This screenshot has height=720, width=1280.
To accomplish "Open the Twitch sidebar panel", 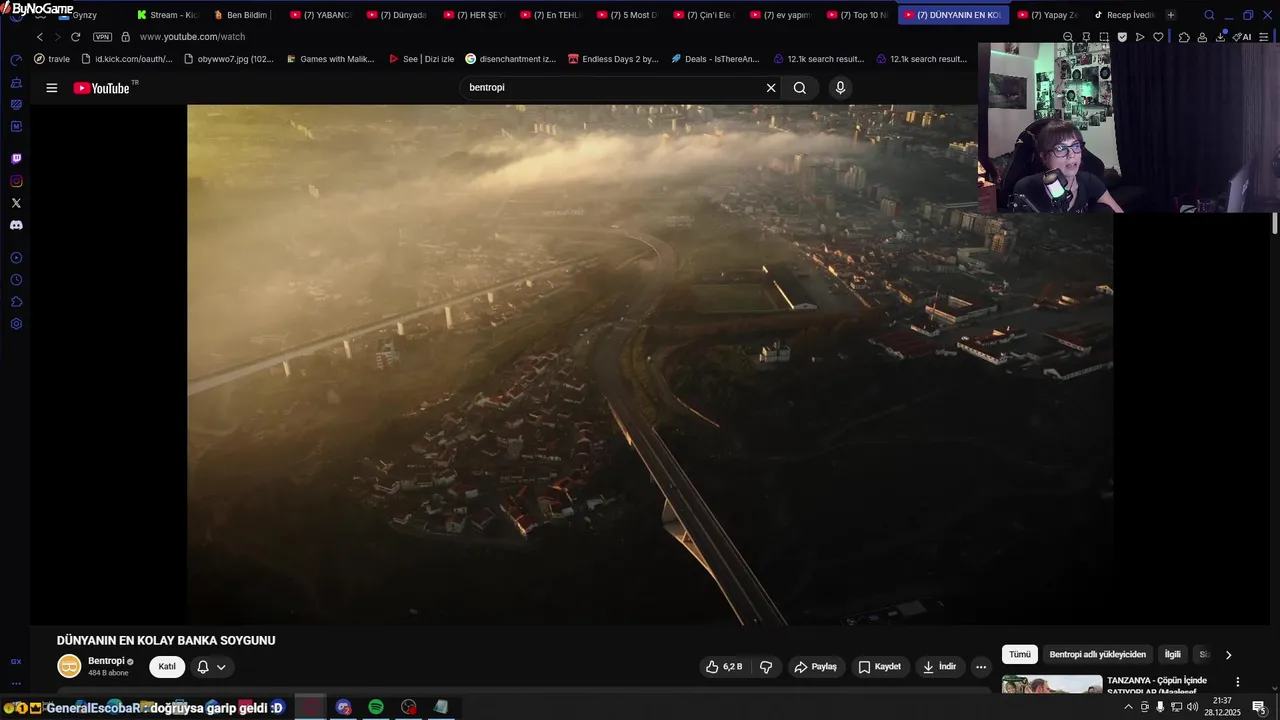I will coord(16,158).
